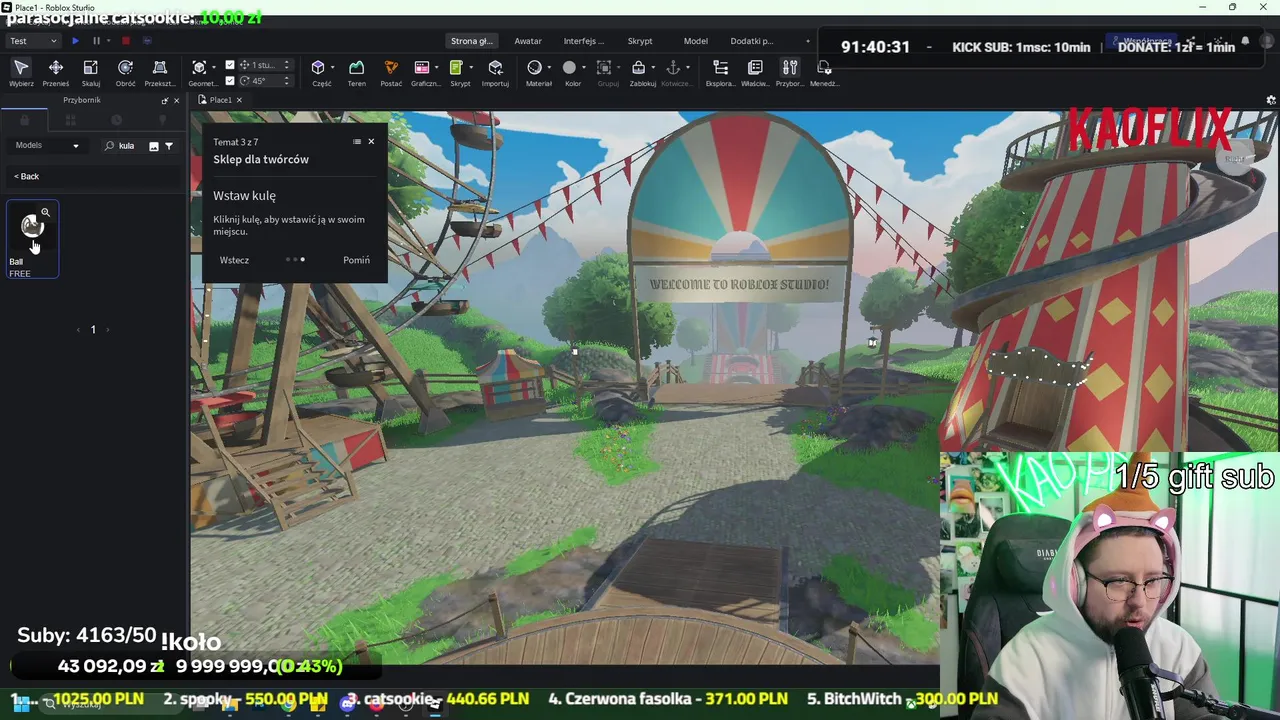
Task: Go back with the < Back link
Action: pos(27,177)
